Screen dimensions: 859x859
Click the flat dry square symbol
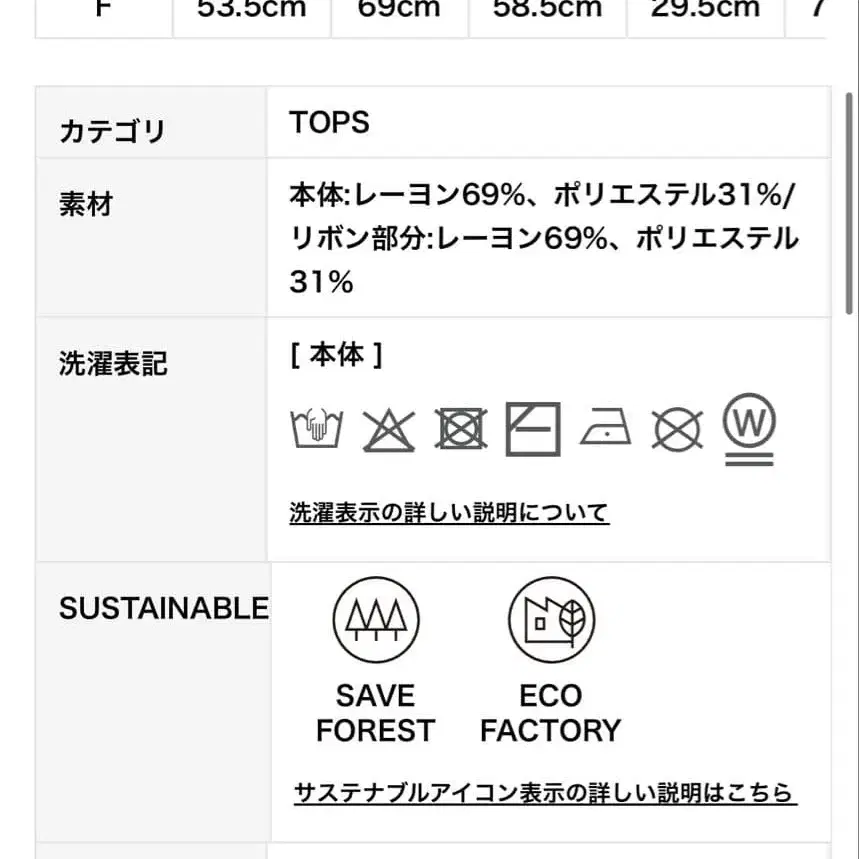pyautogui.click(x=533, y=429)
